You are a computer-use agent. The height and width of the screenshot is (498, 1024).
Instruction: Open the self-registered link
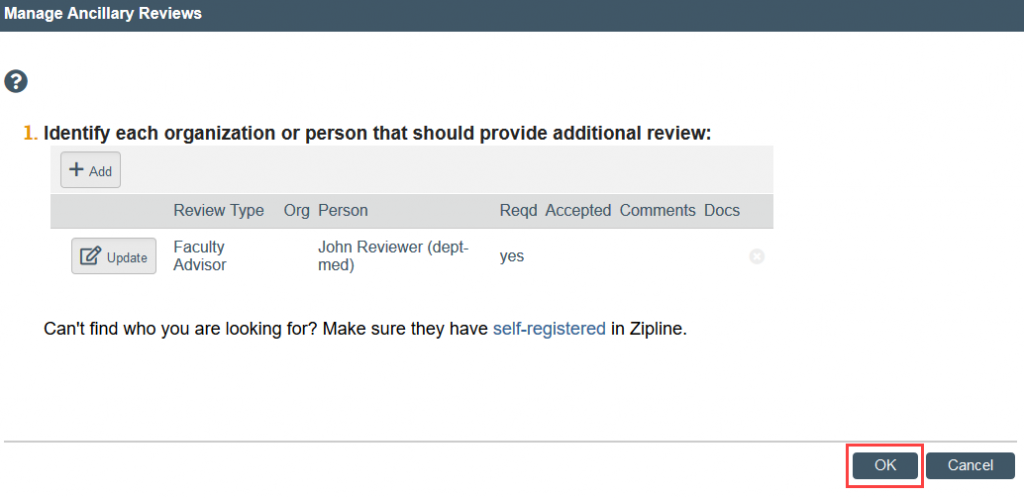tap(549, 328)
